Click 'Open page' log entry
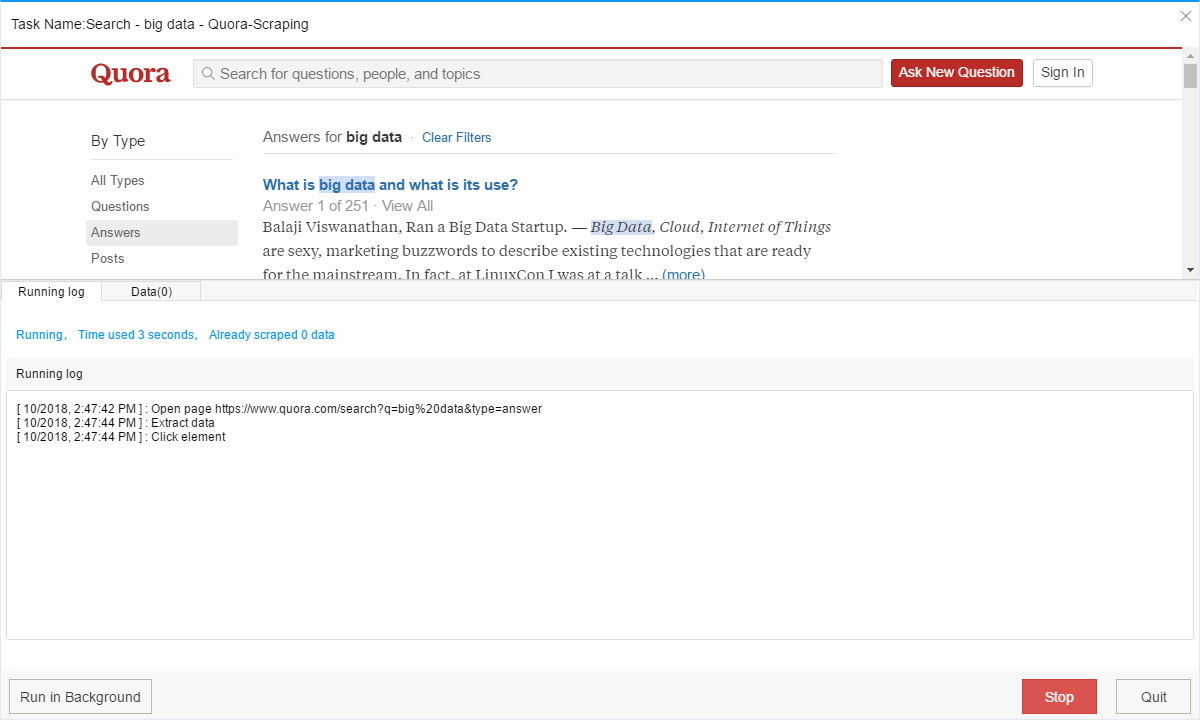This screenshot has width=1200, height=720. click(x=279, y=409)
